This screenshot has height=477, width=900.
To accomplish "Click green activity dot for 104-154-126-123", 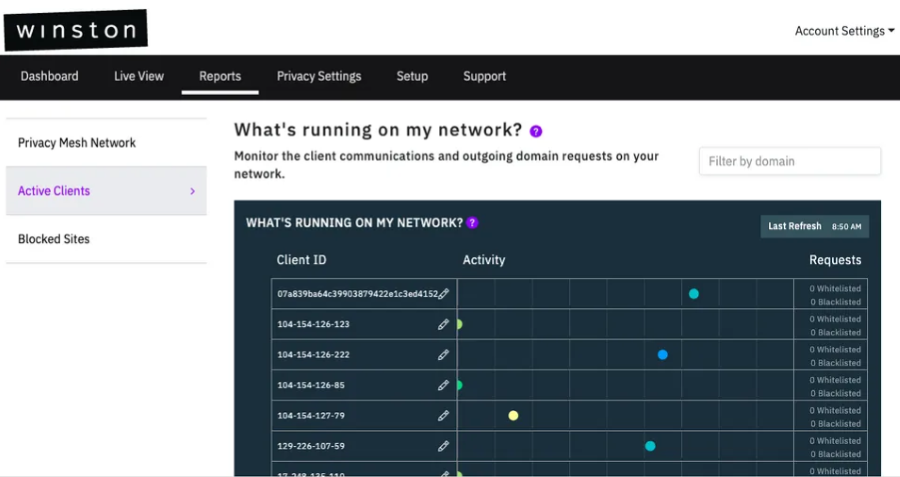I will click(460, 324).
